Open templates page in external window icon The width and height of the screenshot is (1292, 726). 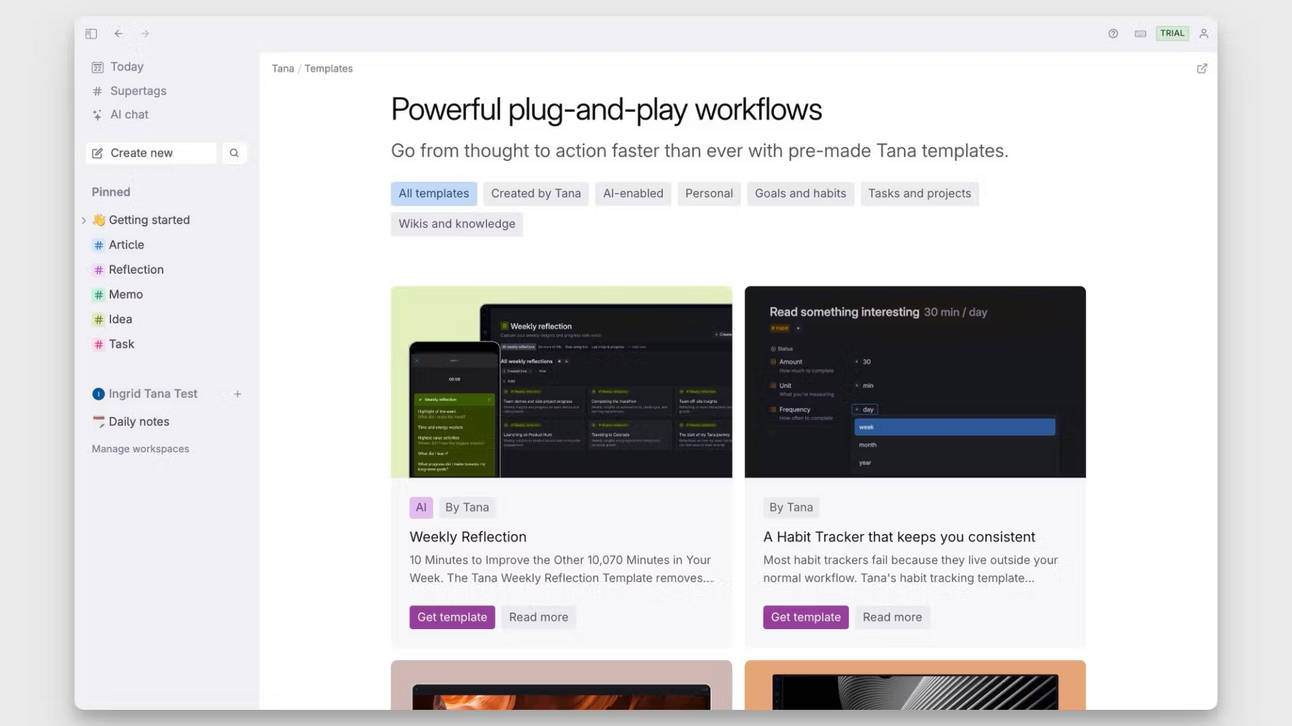(x=1202, y=69)
